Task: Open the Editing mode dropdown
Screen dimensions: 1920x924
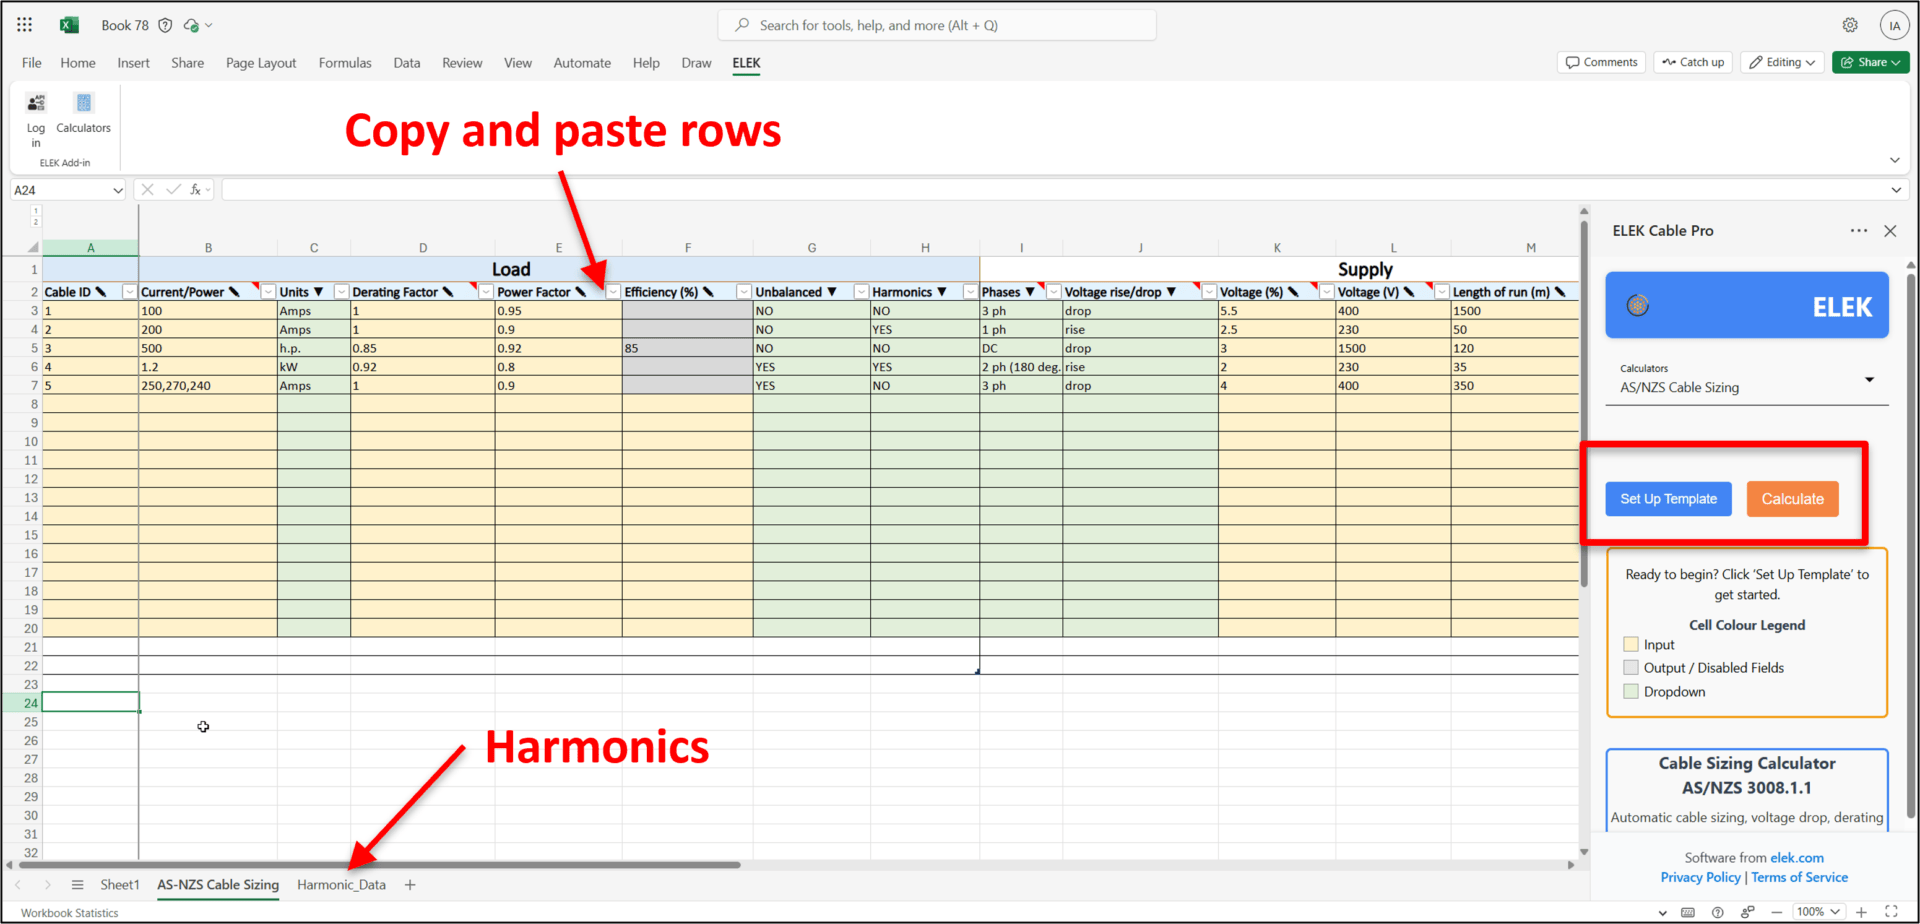Action: [1781, 62]
